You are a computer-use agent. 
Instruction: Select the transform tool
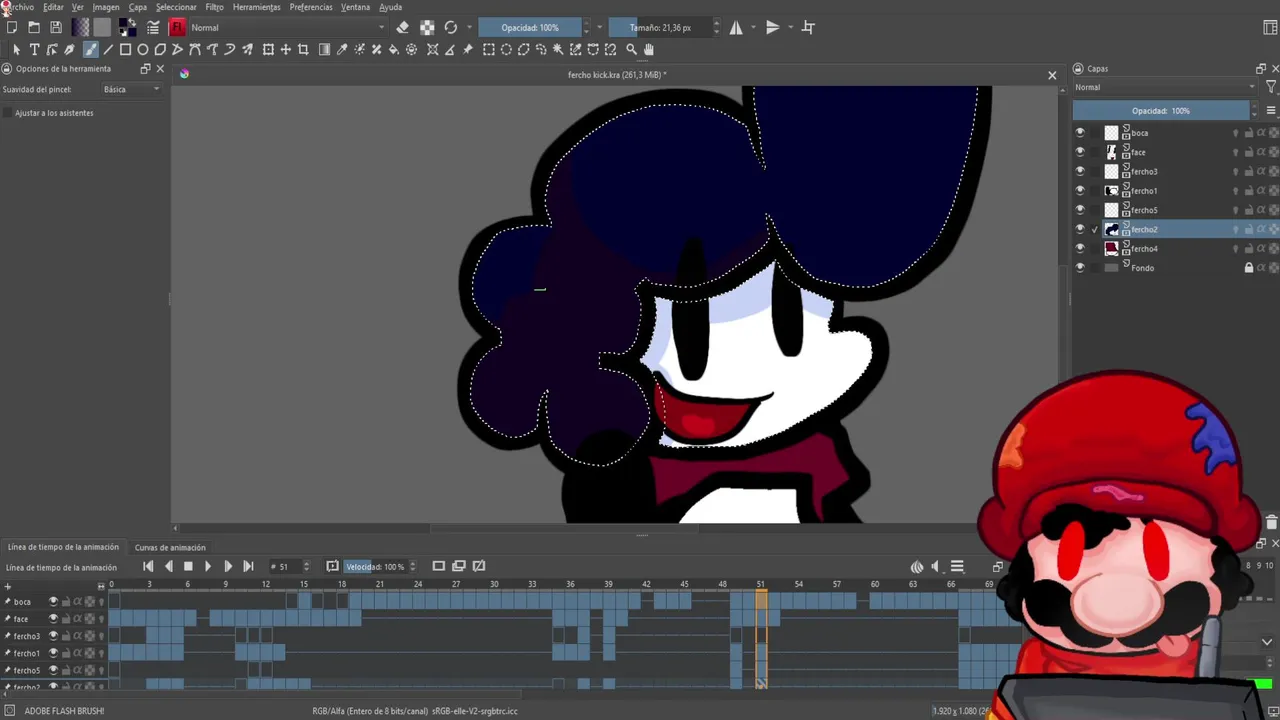(268, 49)
